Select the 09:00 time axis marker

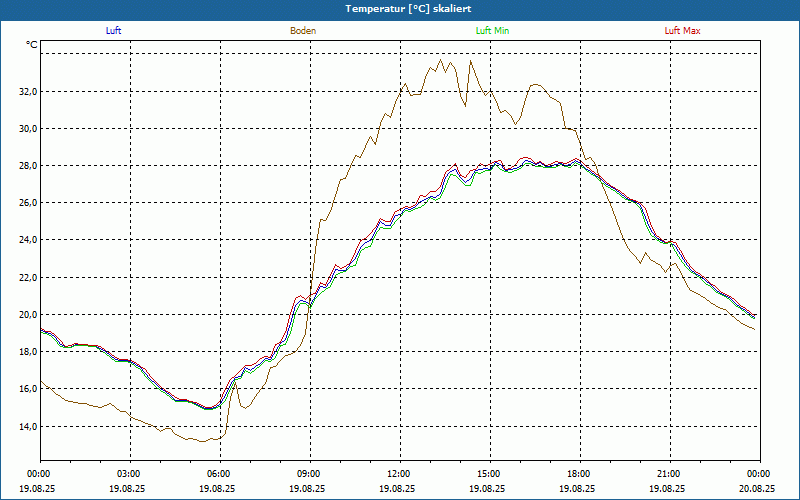309,473
